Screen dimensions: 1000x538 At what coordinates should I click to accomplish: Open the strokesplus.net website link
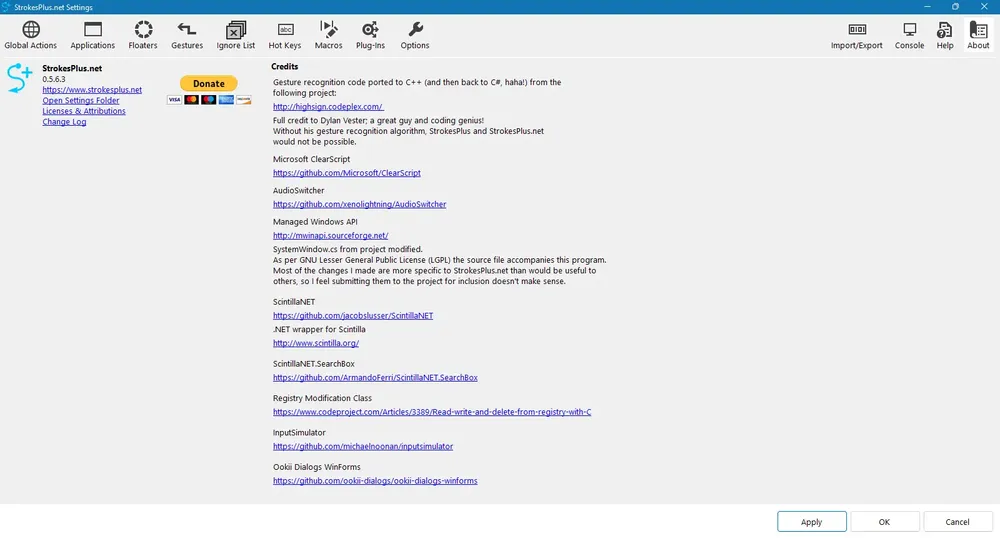coord(92,90)
